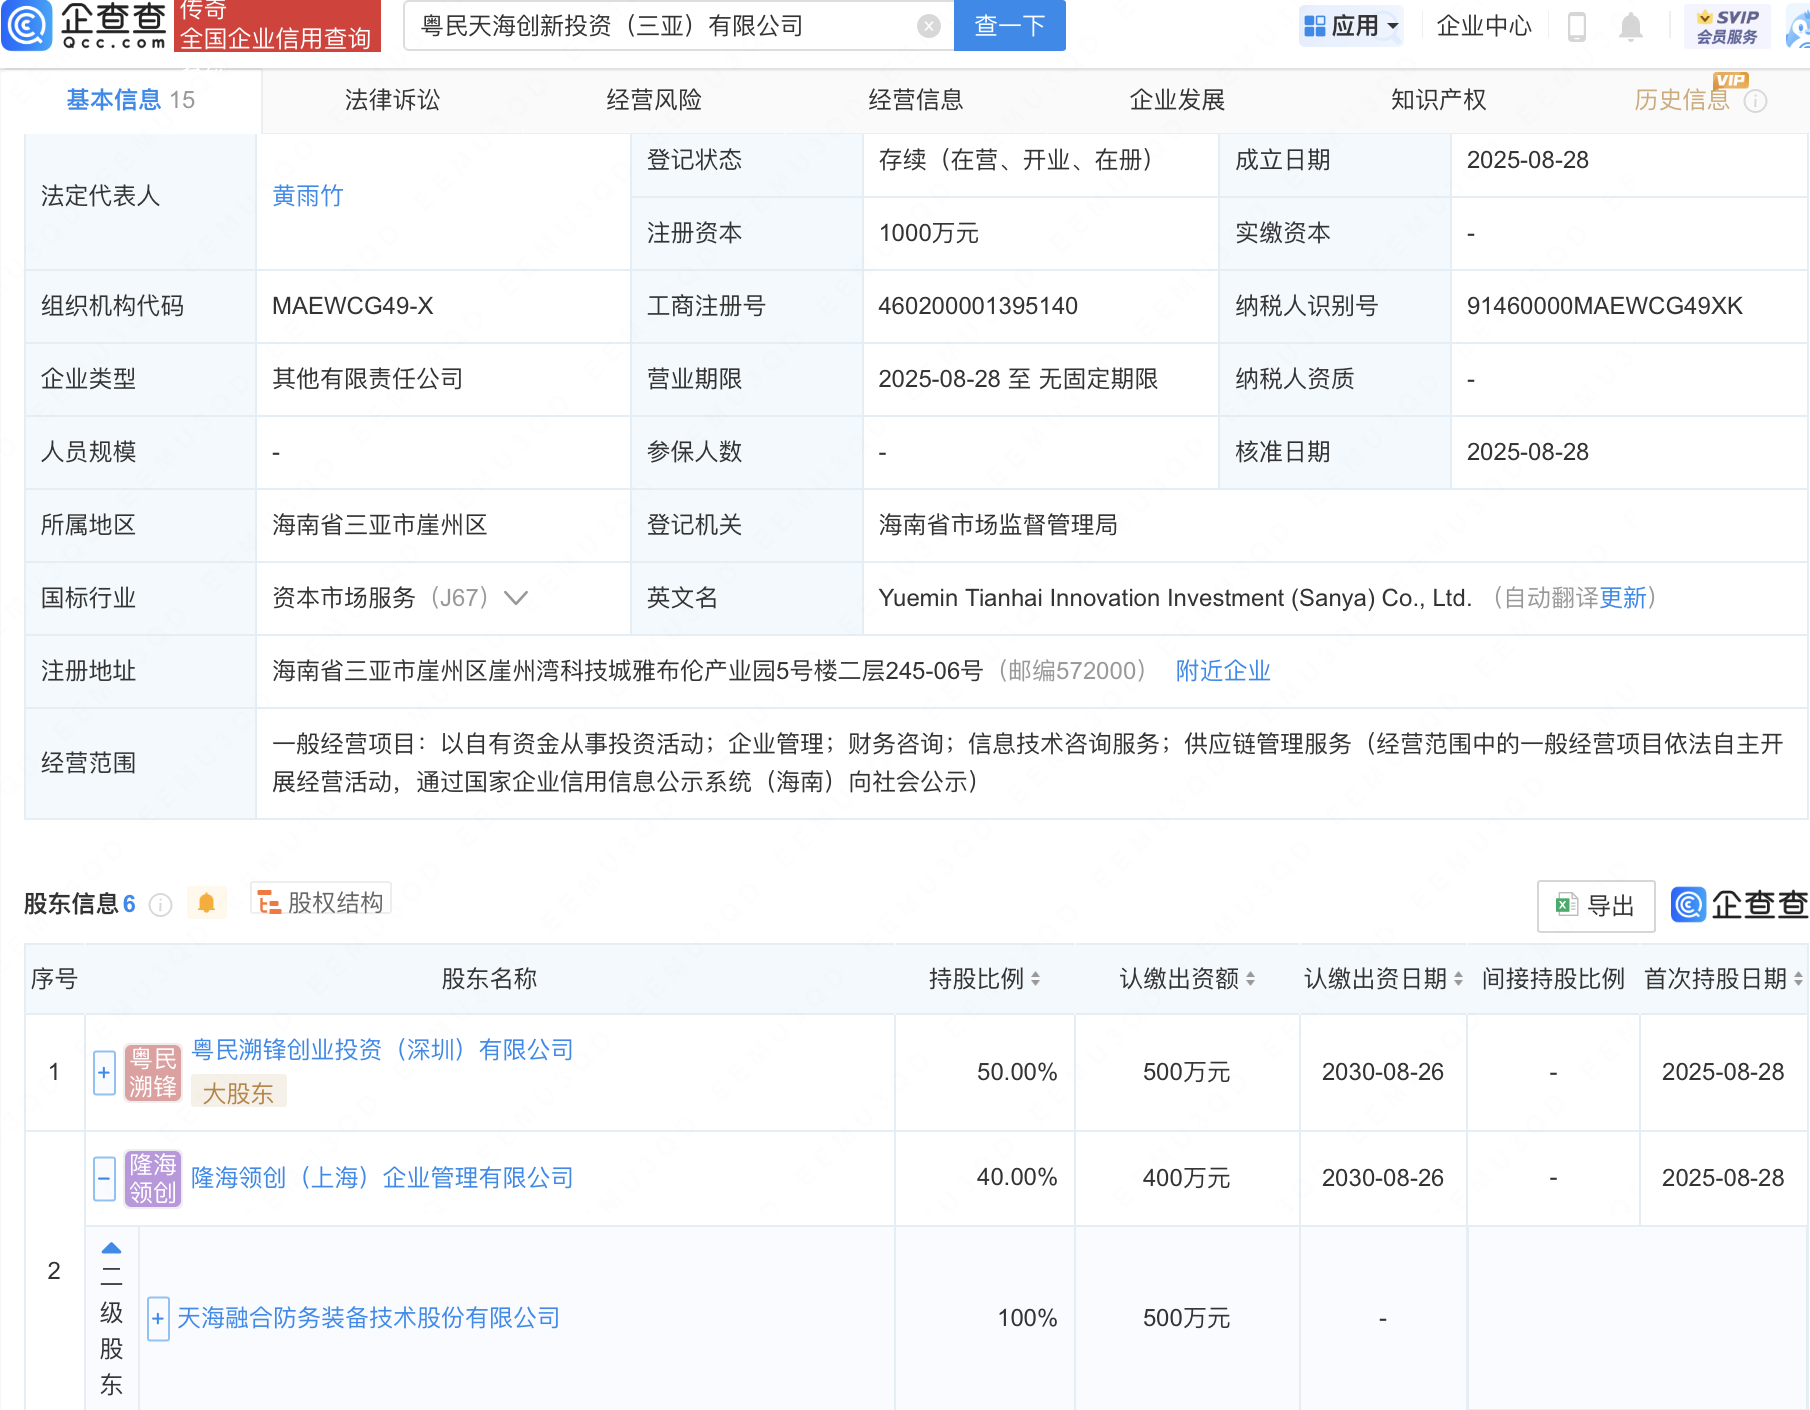Image resolution: width=1810 pixels, height=1410 pixels.
Task: Open 隆海领创（上海）企业管理有限公司 link
Action: tap(382, 1178)
